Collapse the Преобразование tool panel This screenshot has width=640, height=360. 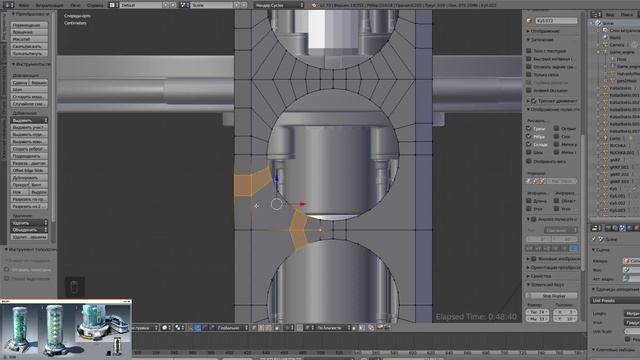pyautogui.click(x=30, y=14)
